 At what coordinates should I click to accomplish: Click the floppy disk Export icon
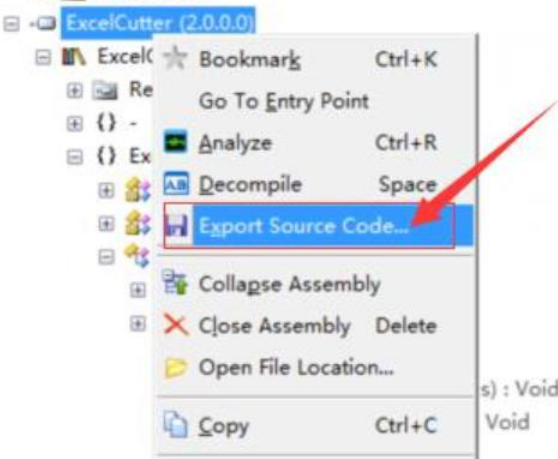tap(176, 226)
